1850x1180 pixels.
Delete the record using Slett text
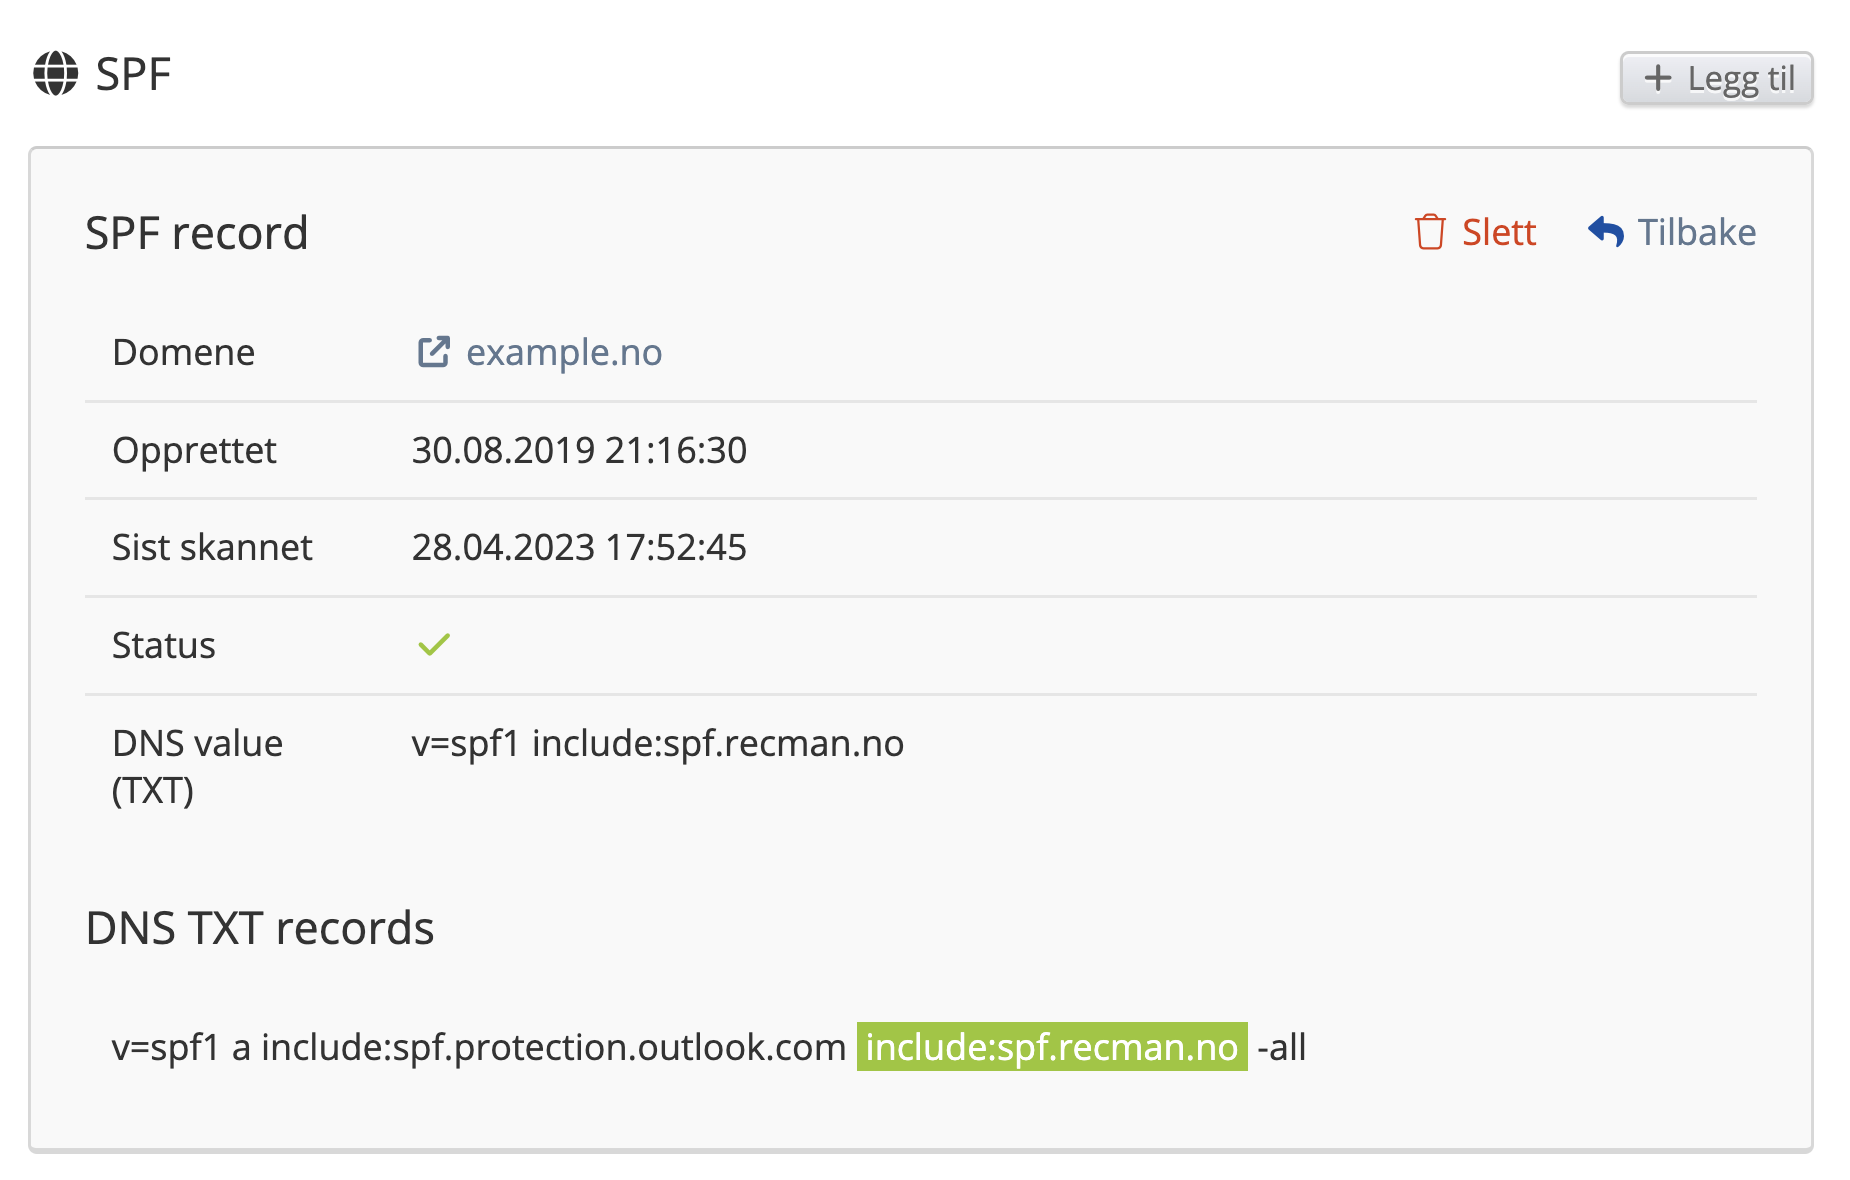click(x=1498, y=232)
